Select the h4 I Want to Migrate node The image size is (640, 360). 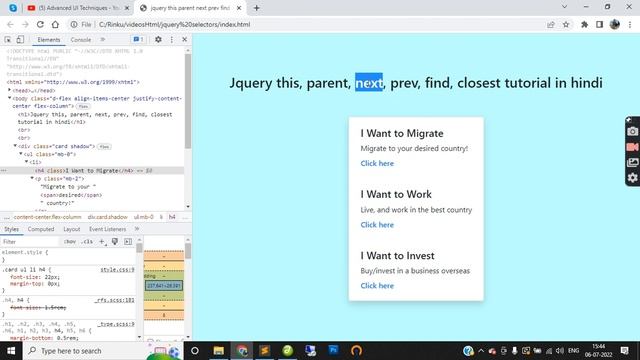click(84, 171)
